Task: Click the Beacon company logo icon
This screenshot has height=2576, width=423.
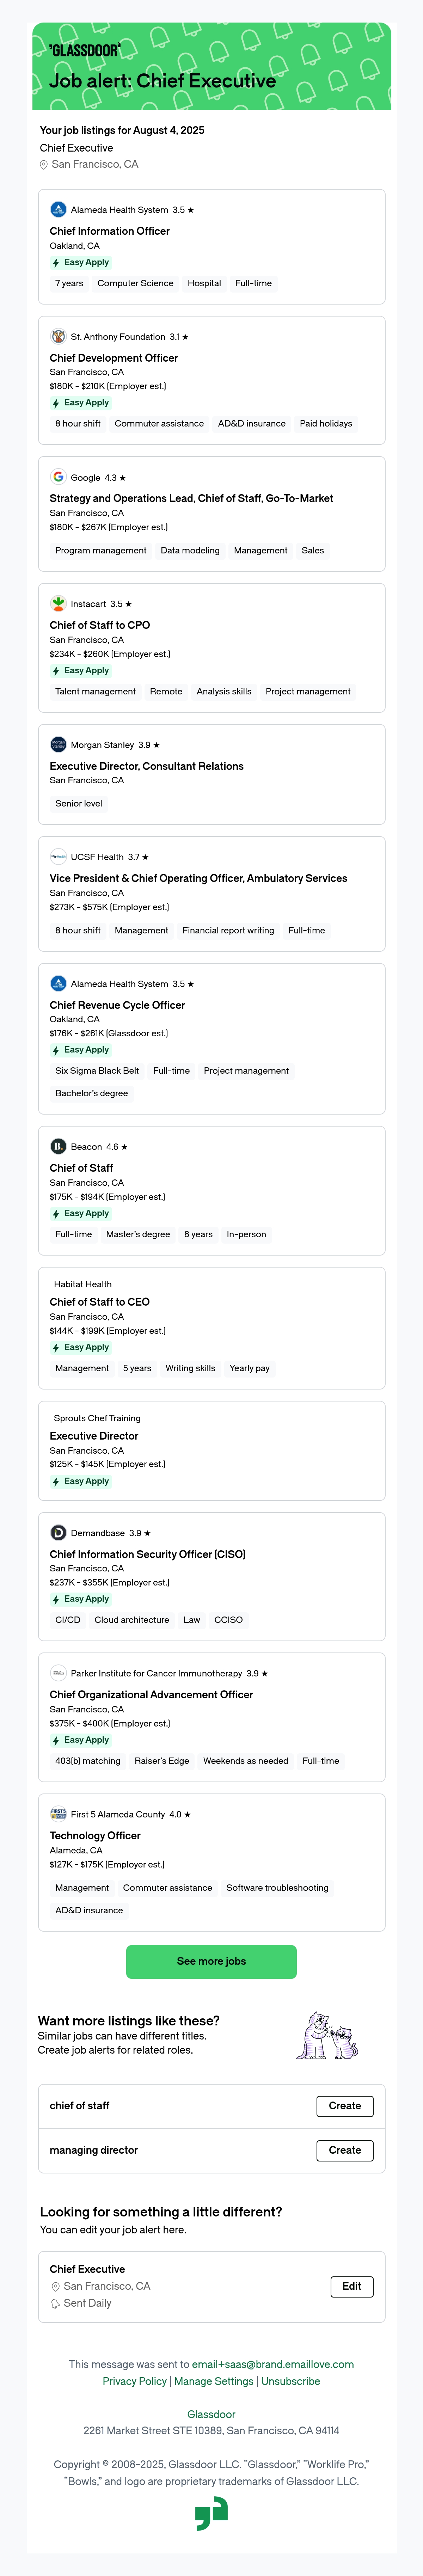Action: click(58, 1146)
